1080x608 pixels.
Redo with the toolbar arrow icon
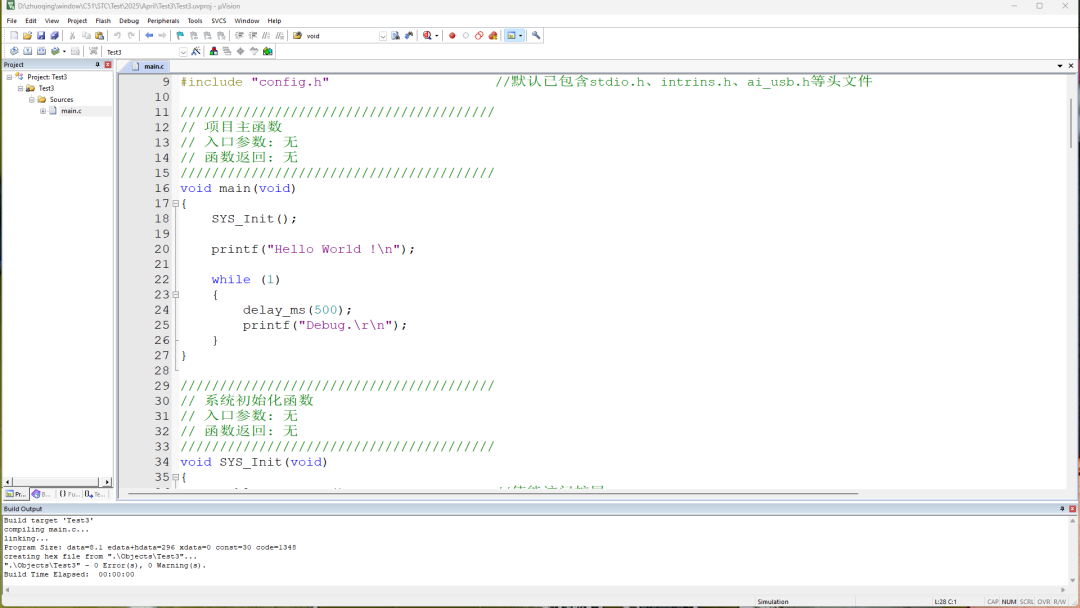(x=131, y=36)
